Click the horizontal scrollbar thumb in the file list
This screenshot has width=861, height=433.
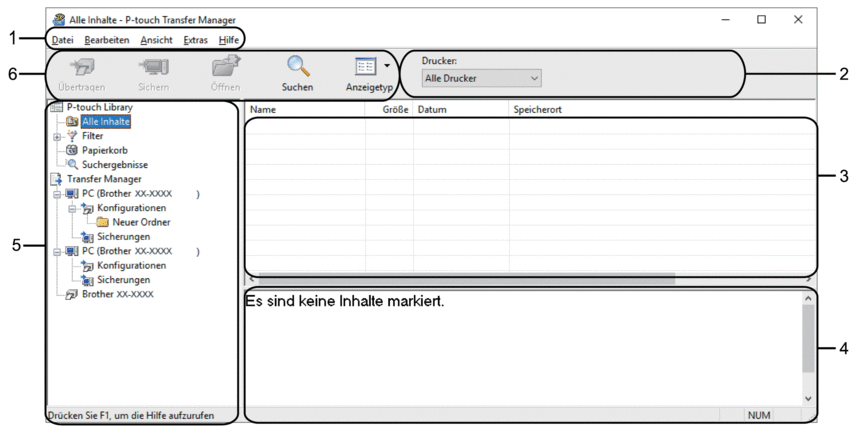pos(466,279)
